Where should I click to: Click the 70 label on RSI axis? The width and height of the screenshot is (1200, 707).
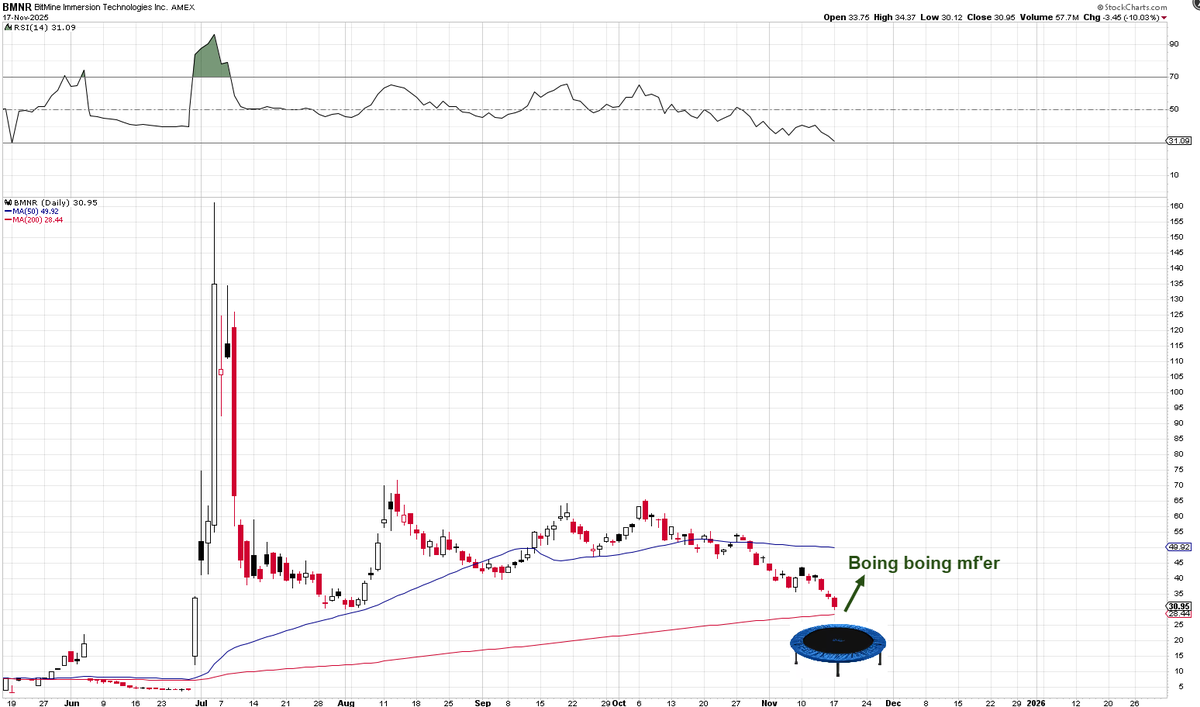(x=1172, y=77)
